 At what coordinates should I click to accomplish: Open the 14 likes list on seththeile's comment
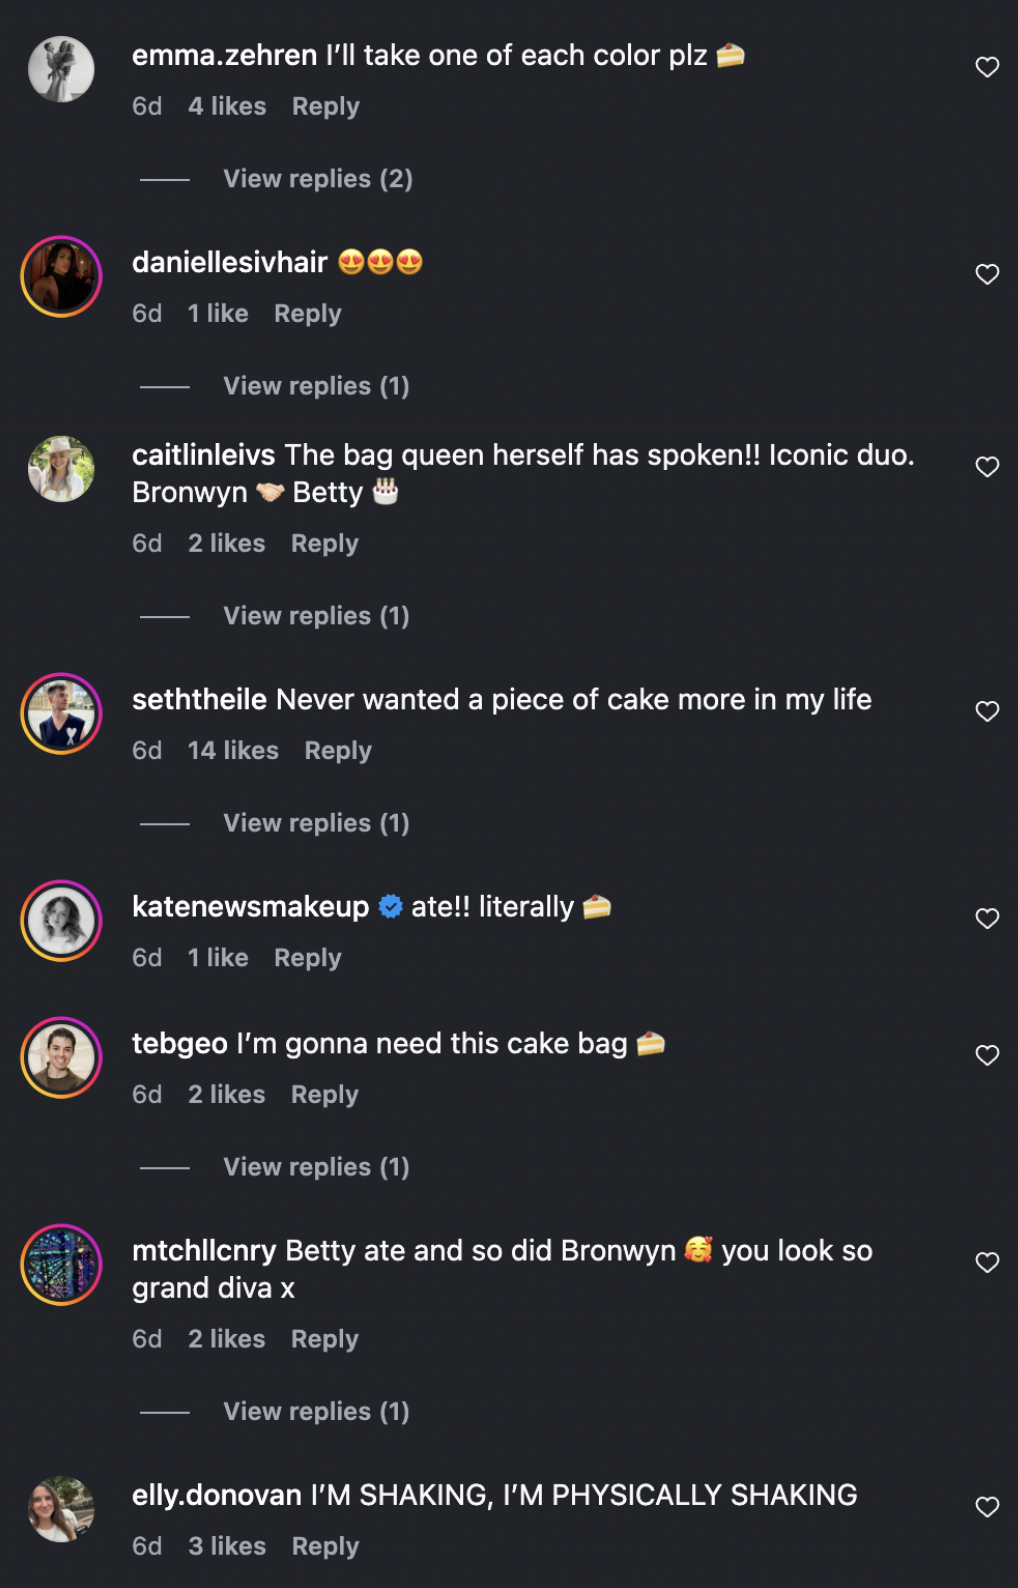[233, 750]
